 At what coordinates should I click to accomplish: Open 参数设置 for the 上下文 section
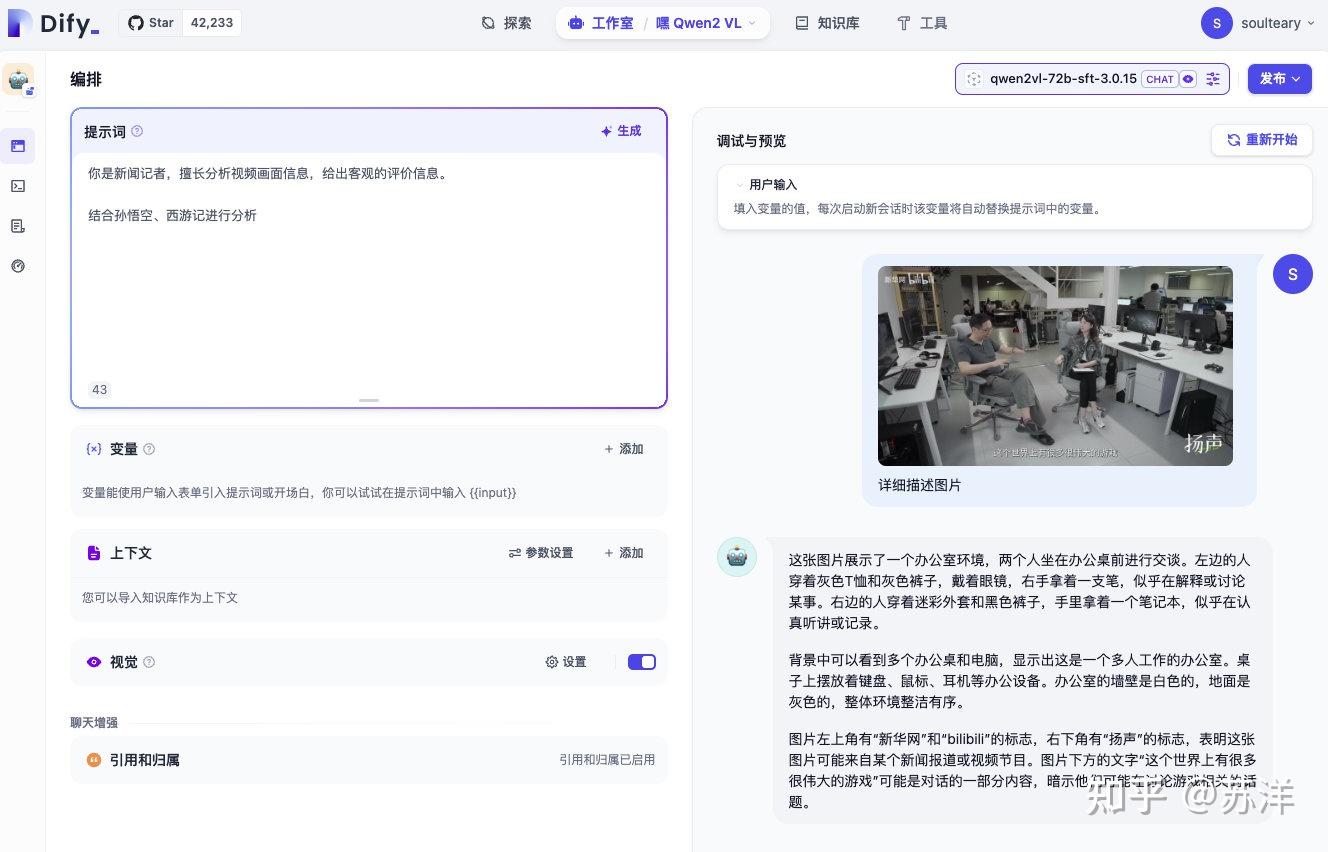[540, 552]
